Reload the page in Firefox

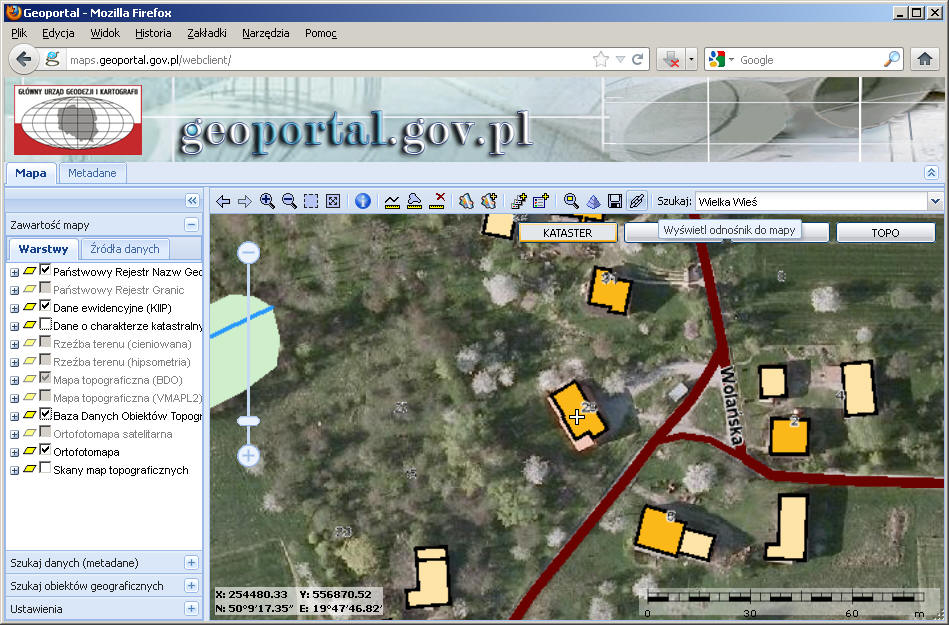point(637,59)
